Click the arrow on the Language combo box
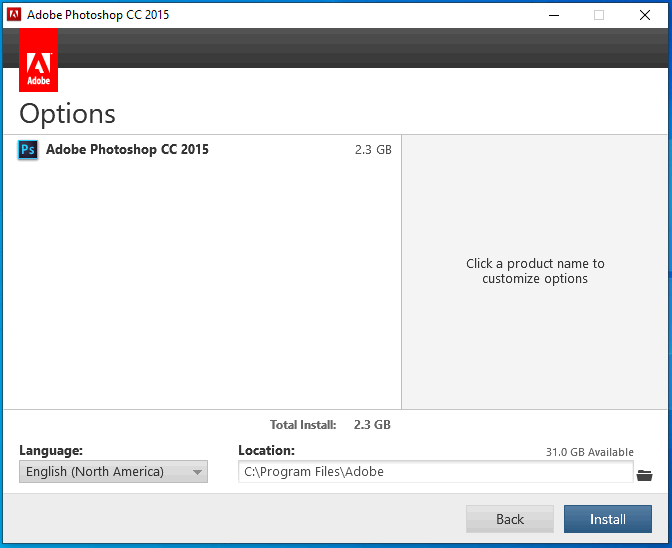The image size is (672, 548). pos(197,472)
